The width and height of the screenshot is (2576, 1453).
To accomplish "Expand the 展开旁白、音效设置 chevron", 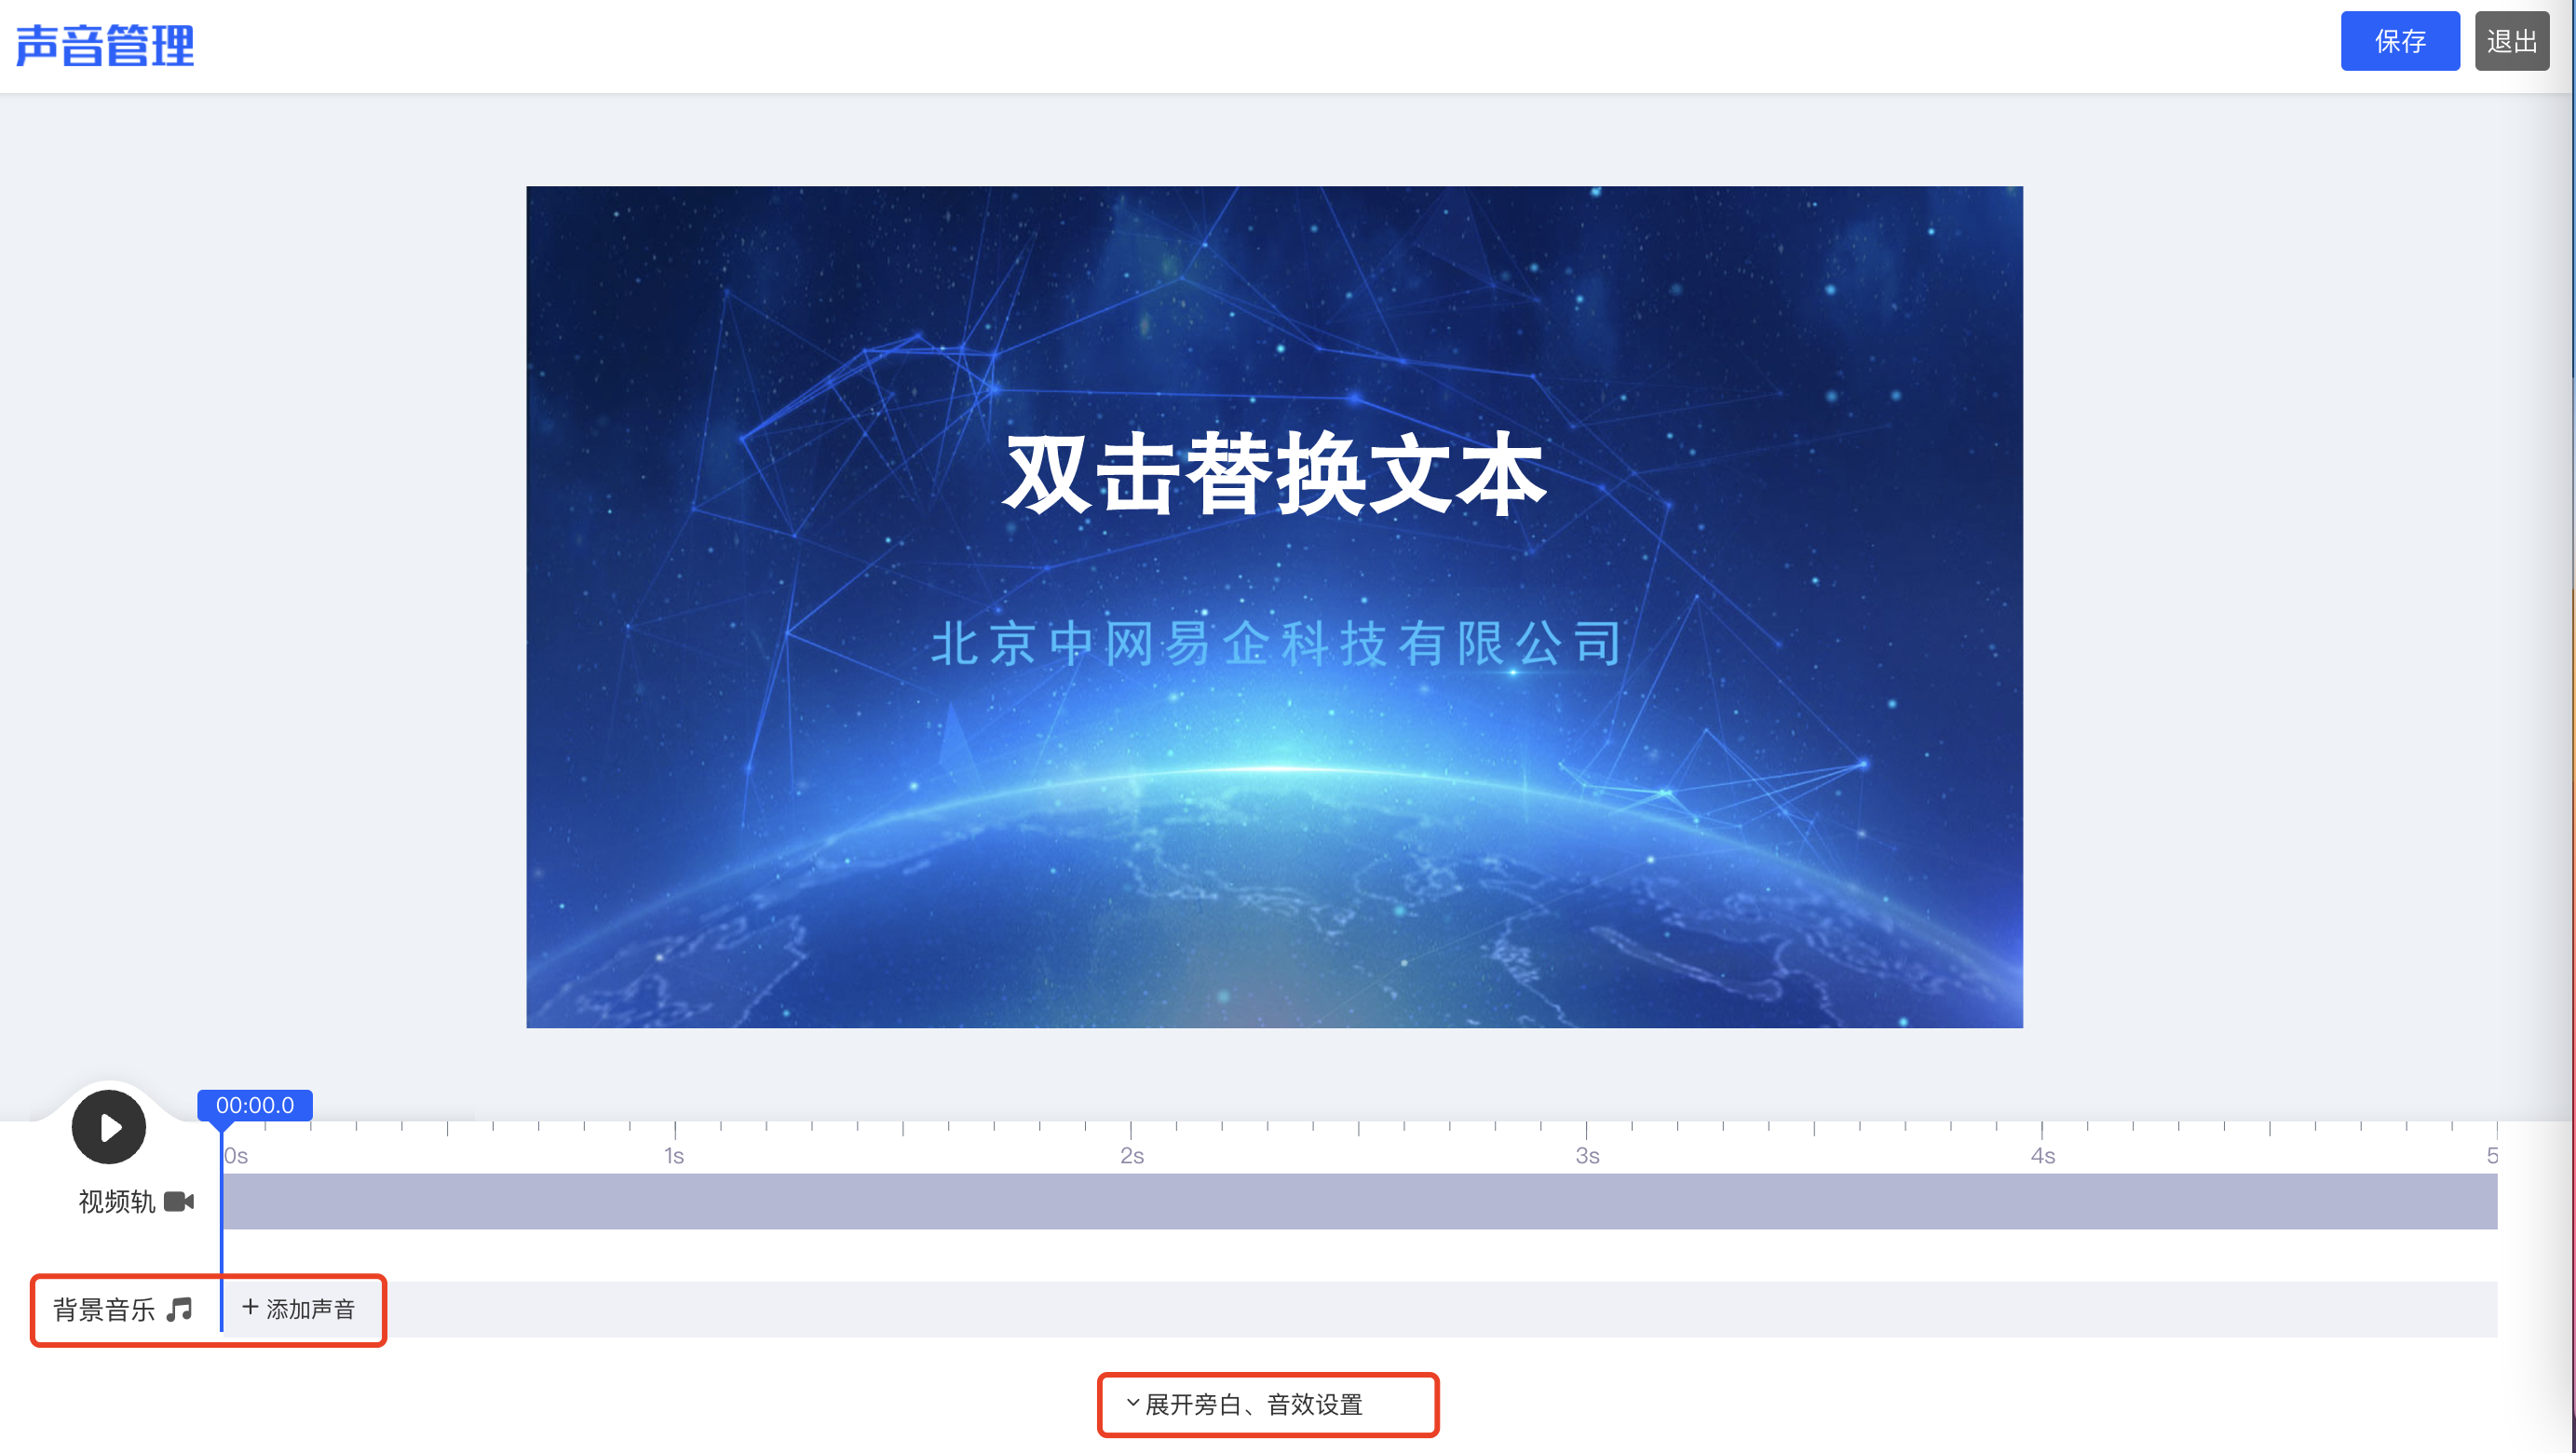I will [x=1133, y=1403].
